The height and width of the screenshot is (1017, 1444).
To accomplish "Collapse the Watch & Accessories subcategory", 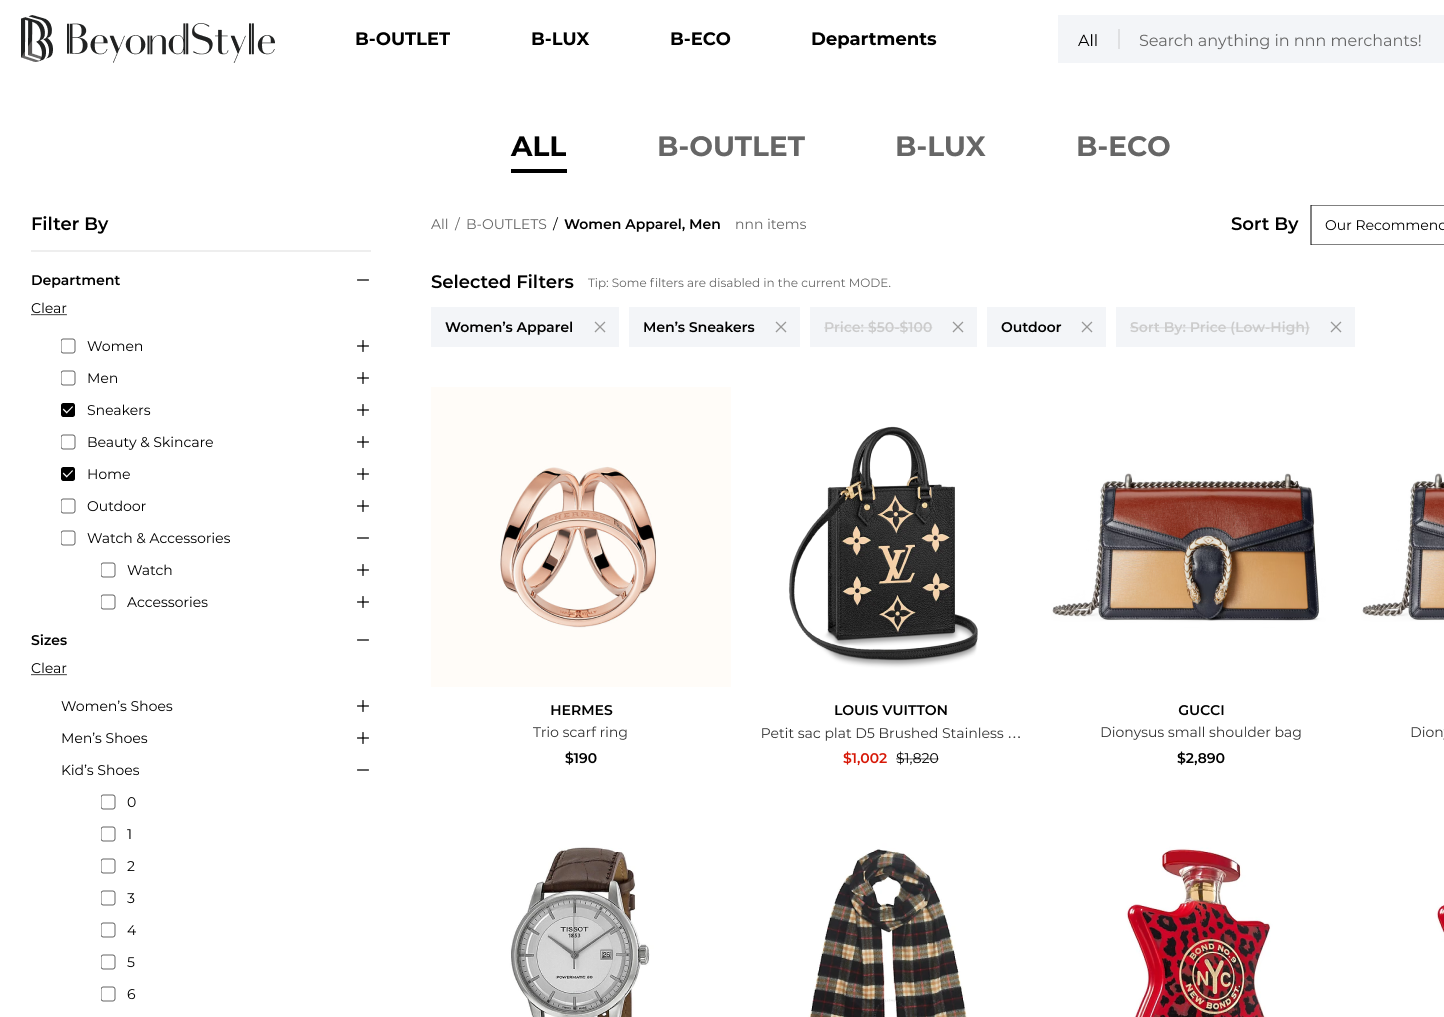I will [363, 538].
